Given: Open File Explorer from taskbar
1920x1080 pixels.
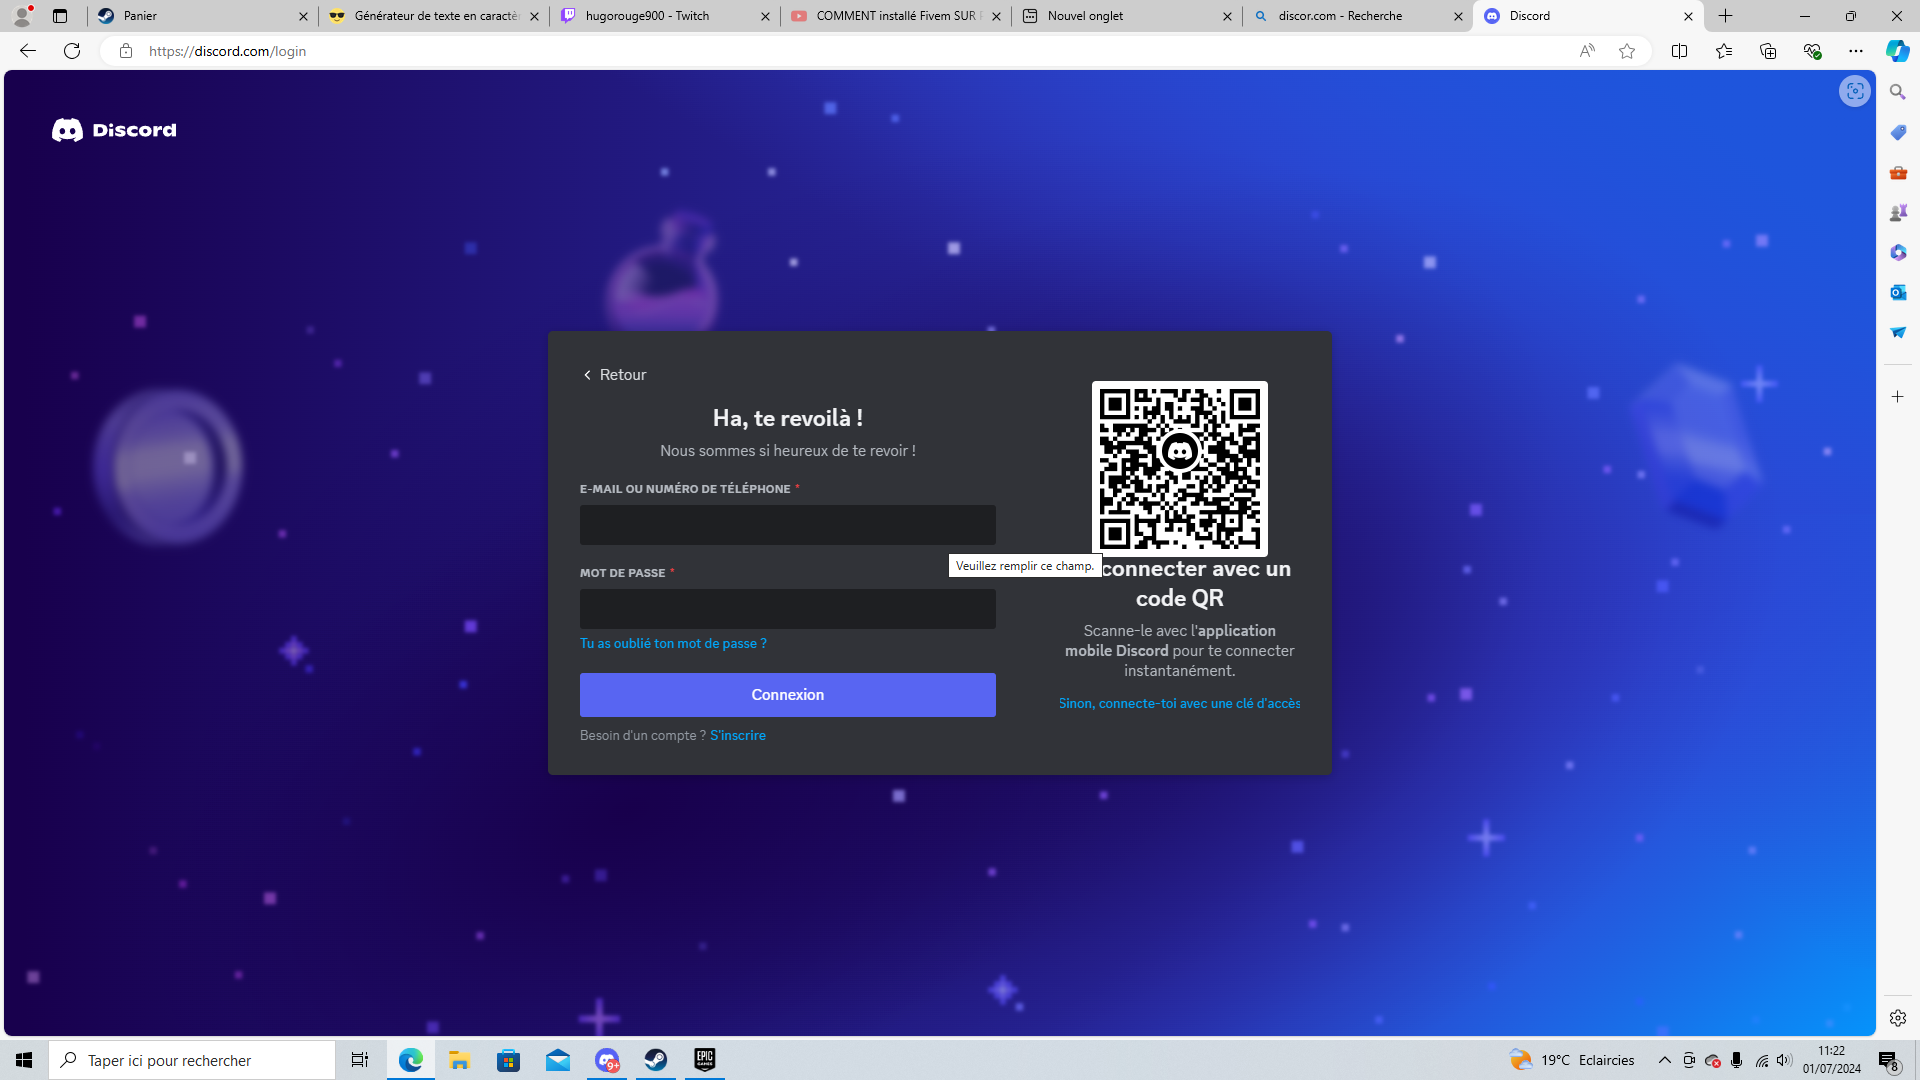Looking at the screenshot, I should (459, 1060).
